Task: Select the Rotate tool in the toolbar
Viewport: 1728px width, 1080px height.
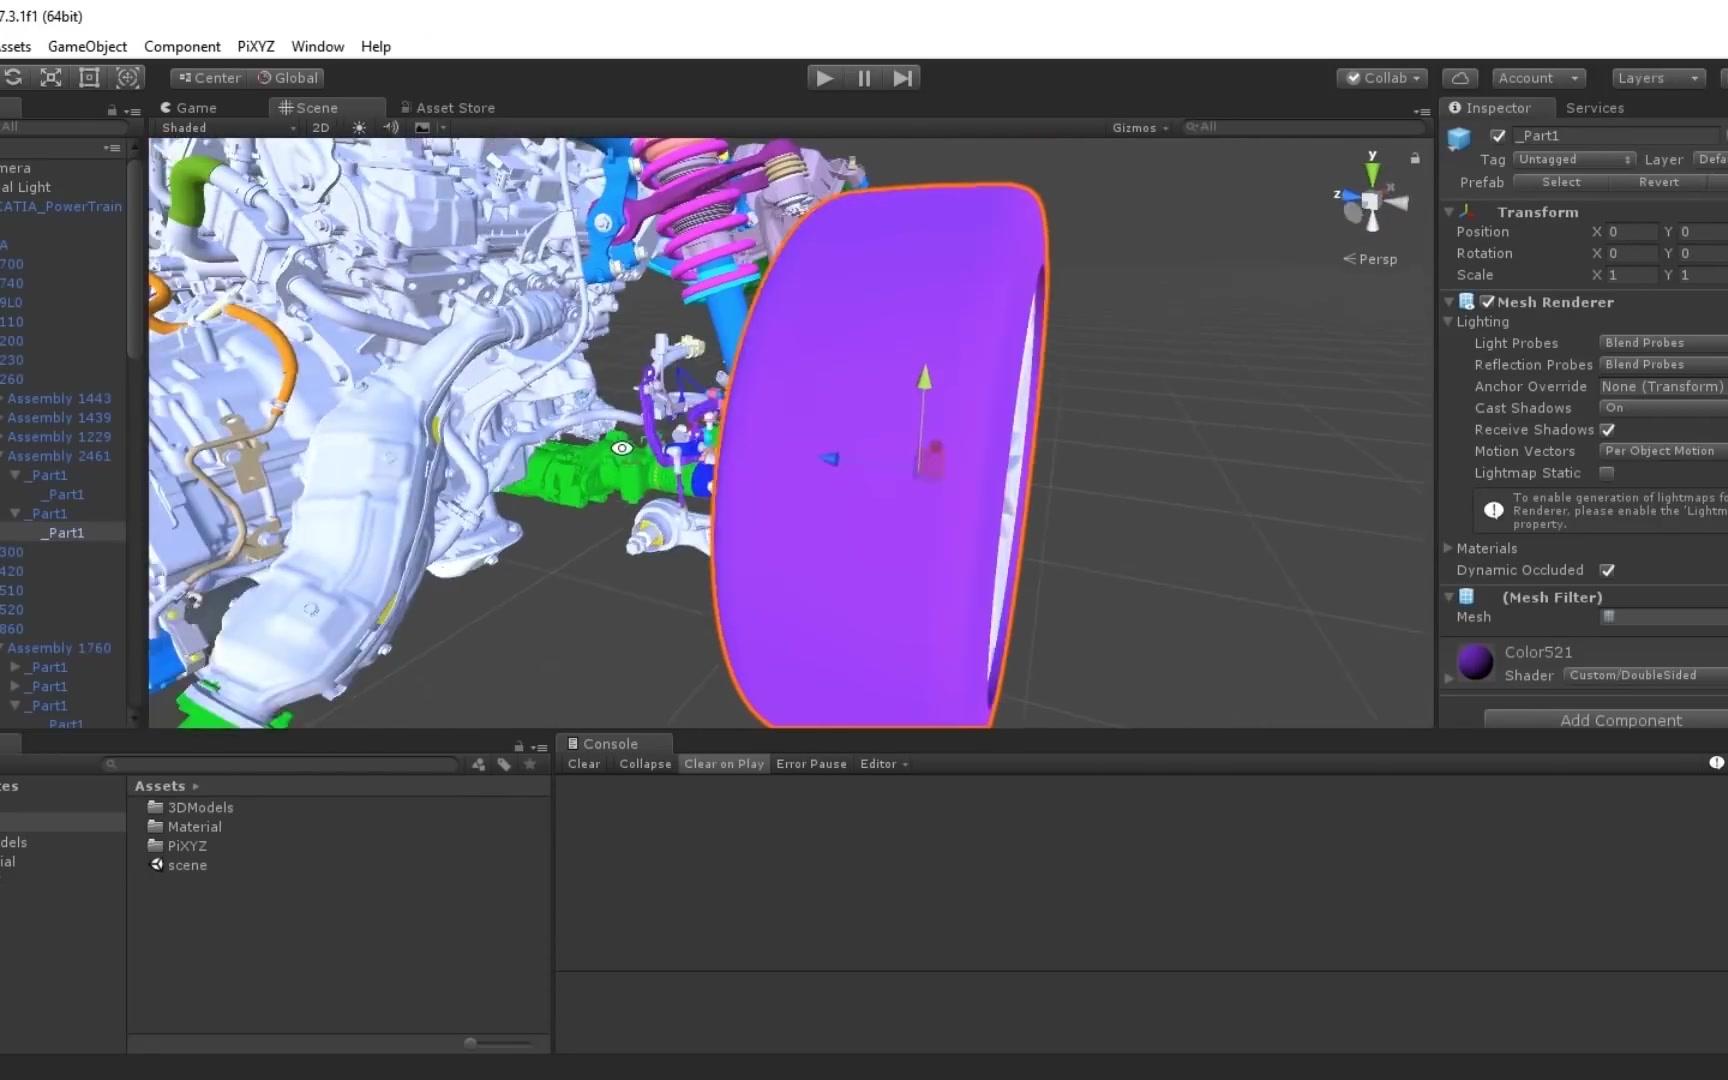Action: (13, 77)
